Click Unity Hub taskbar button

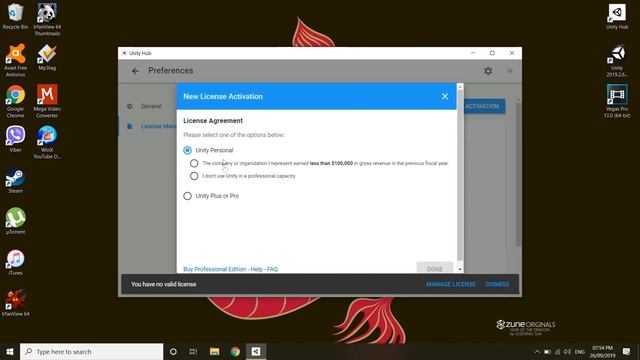[256, 351]
